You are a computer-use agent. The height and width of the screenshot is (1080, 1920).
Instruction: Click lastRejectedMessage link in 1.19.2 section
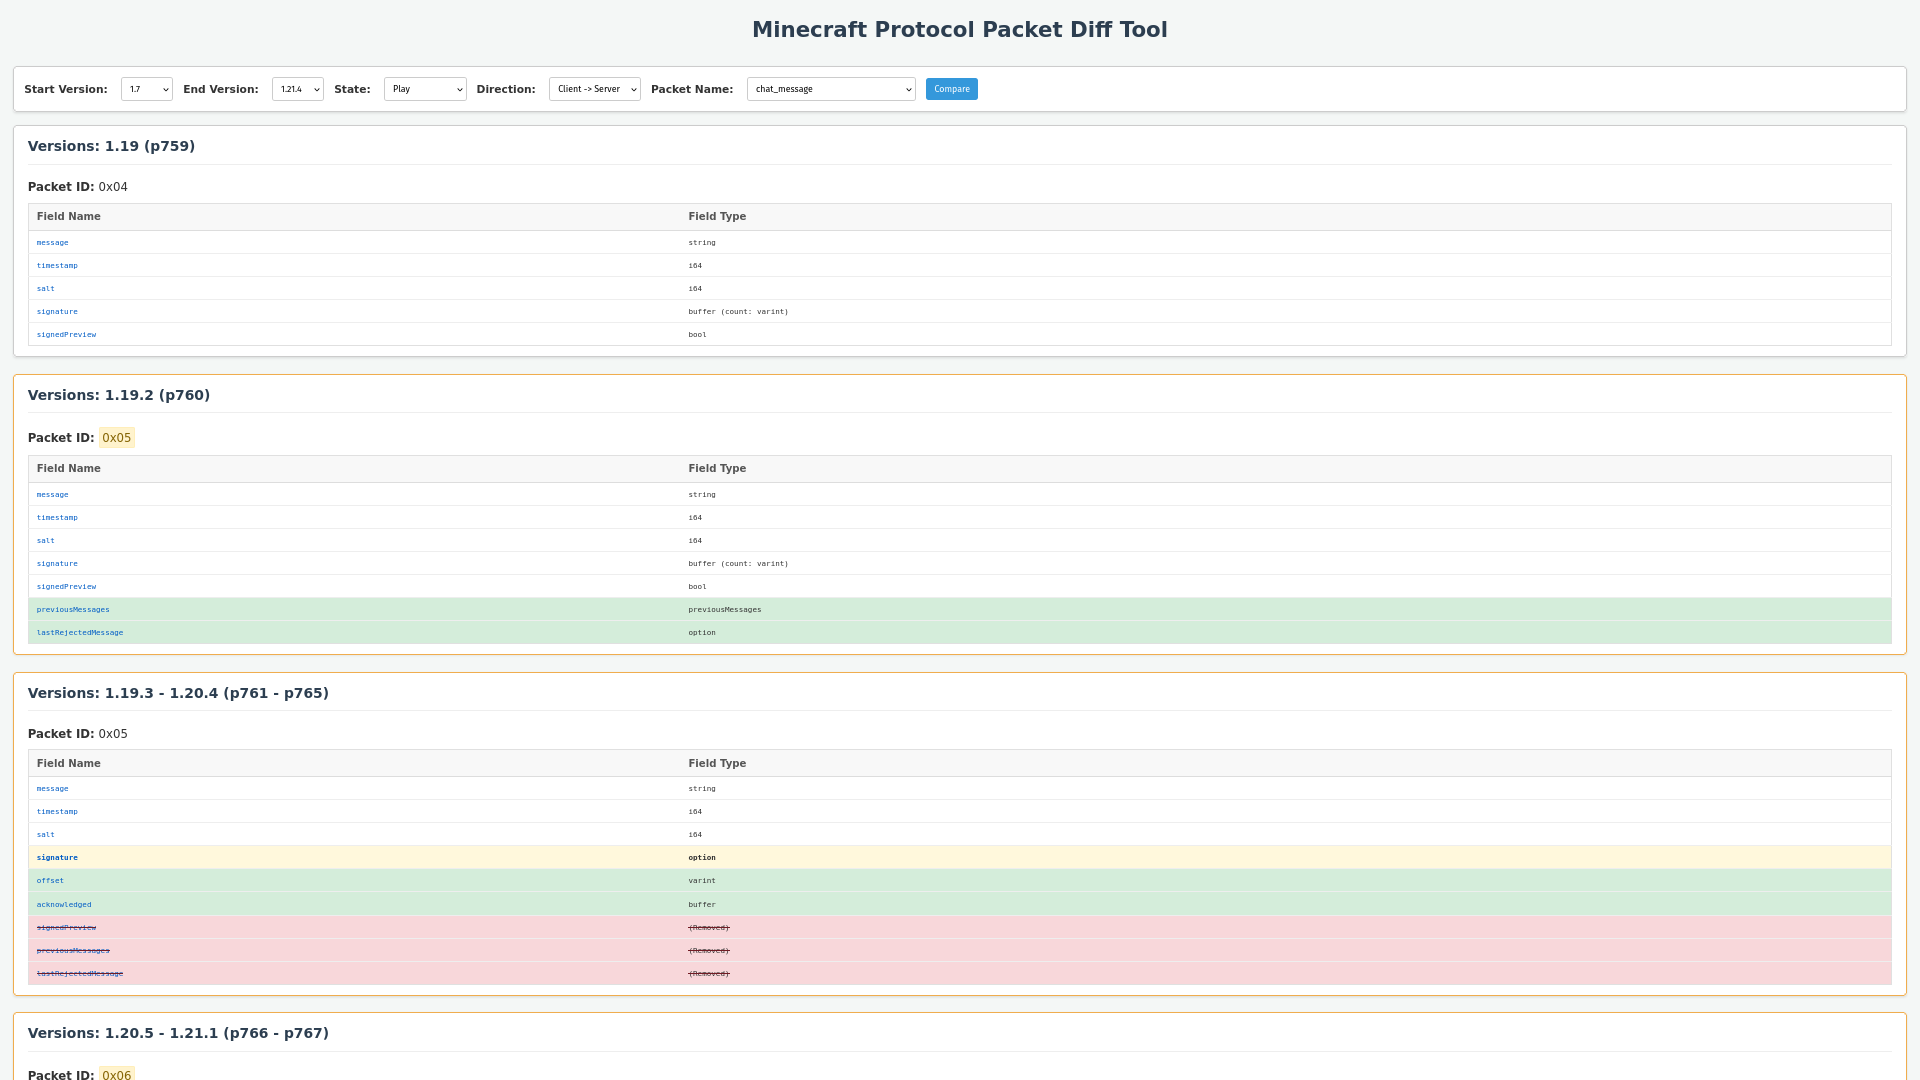[80, 633]
